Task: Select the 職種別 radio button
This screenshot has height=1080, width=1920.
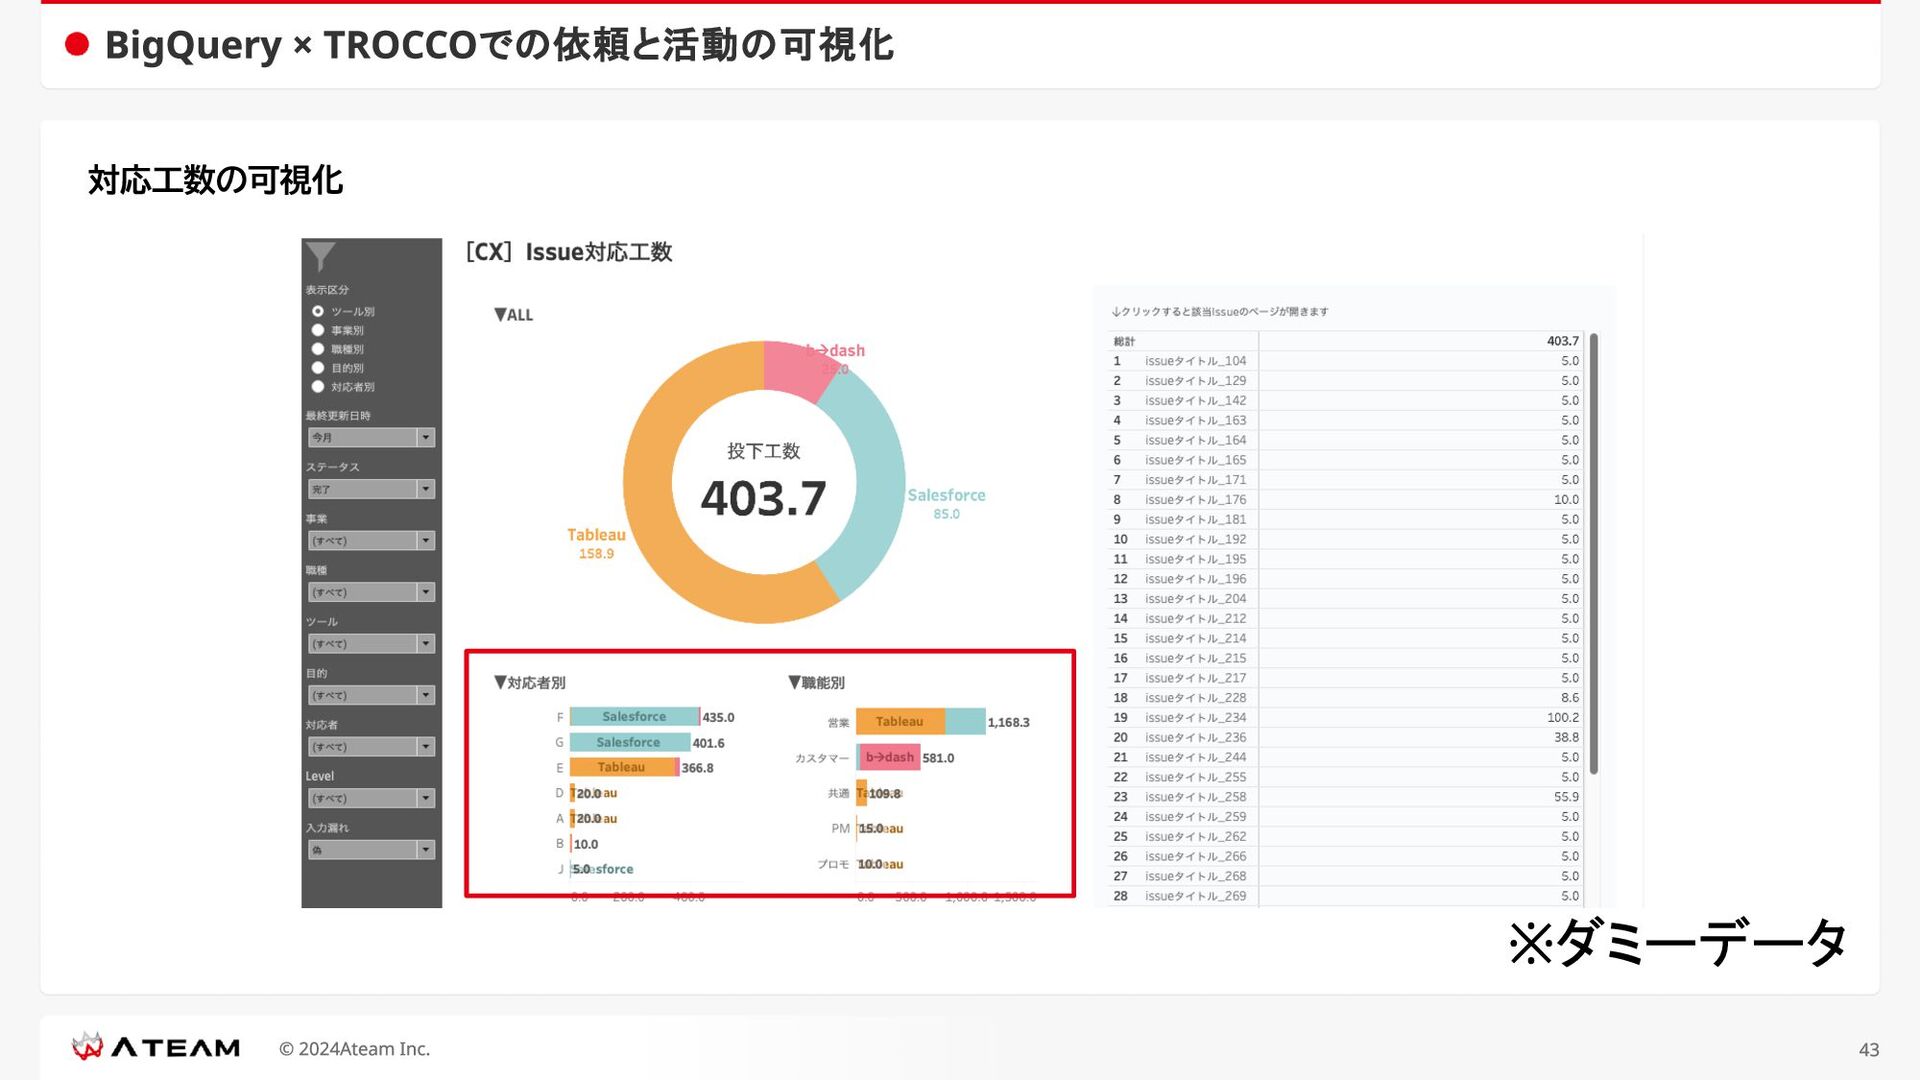Action: tap(318, 349)
